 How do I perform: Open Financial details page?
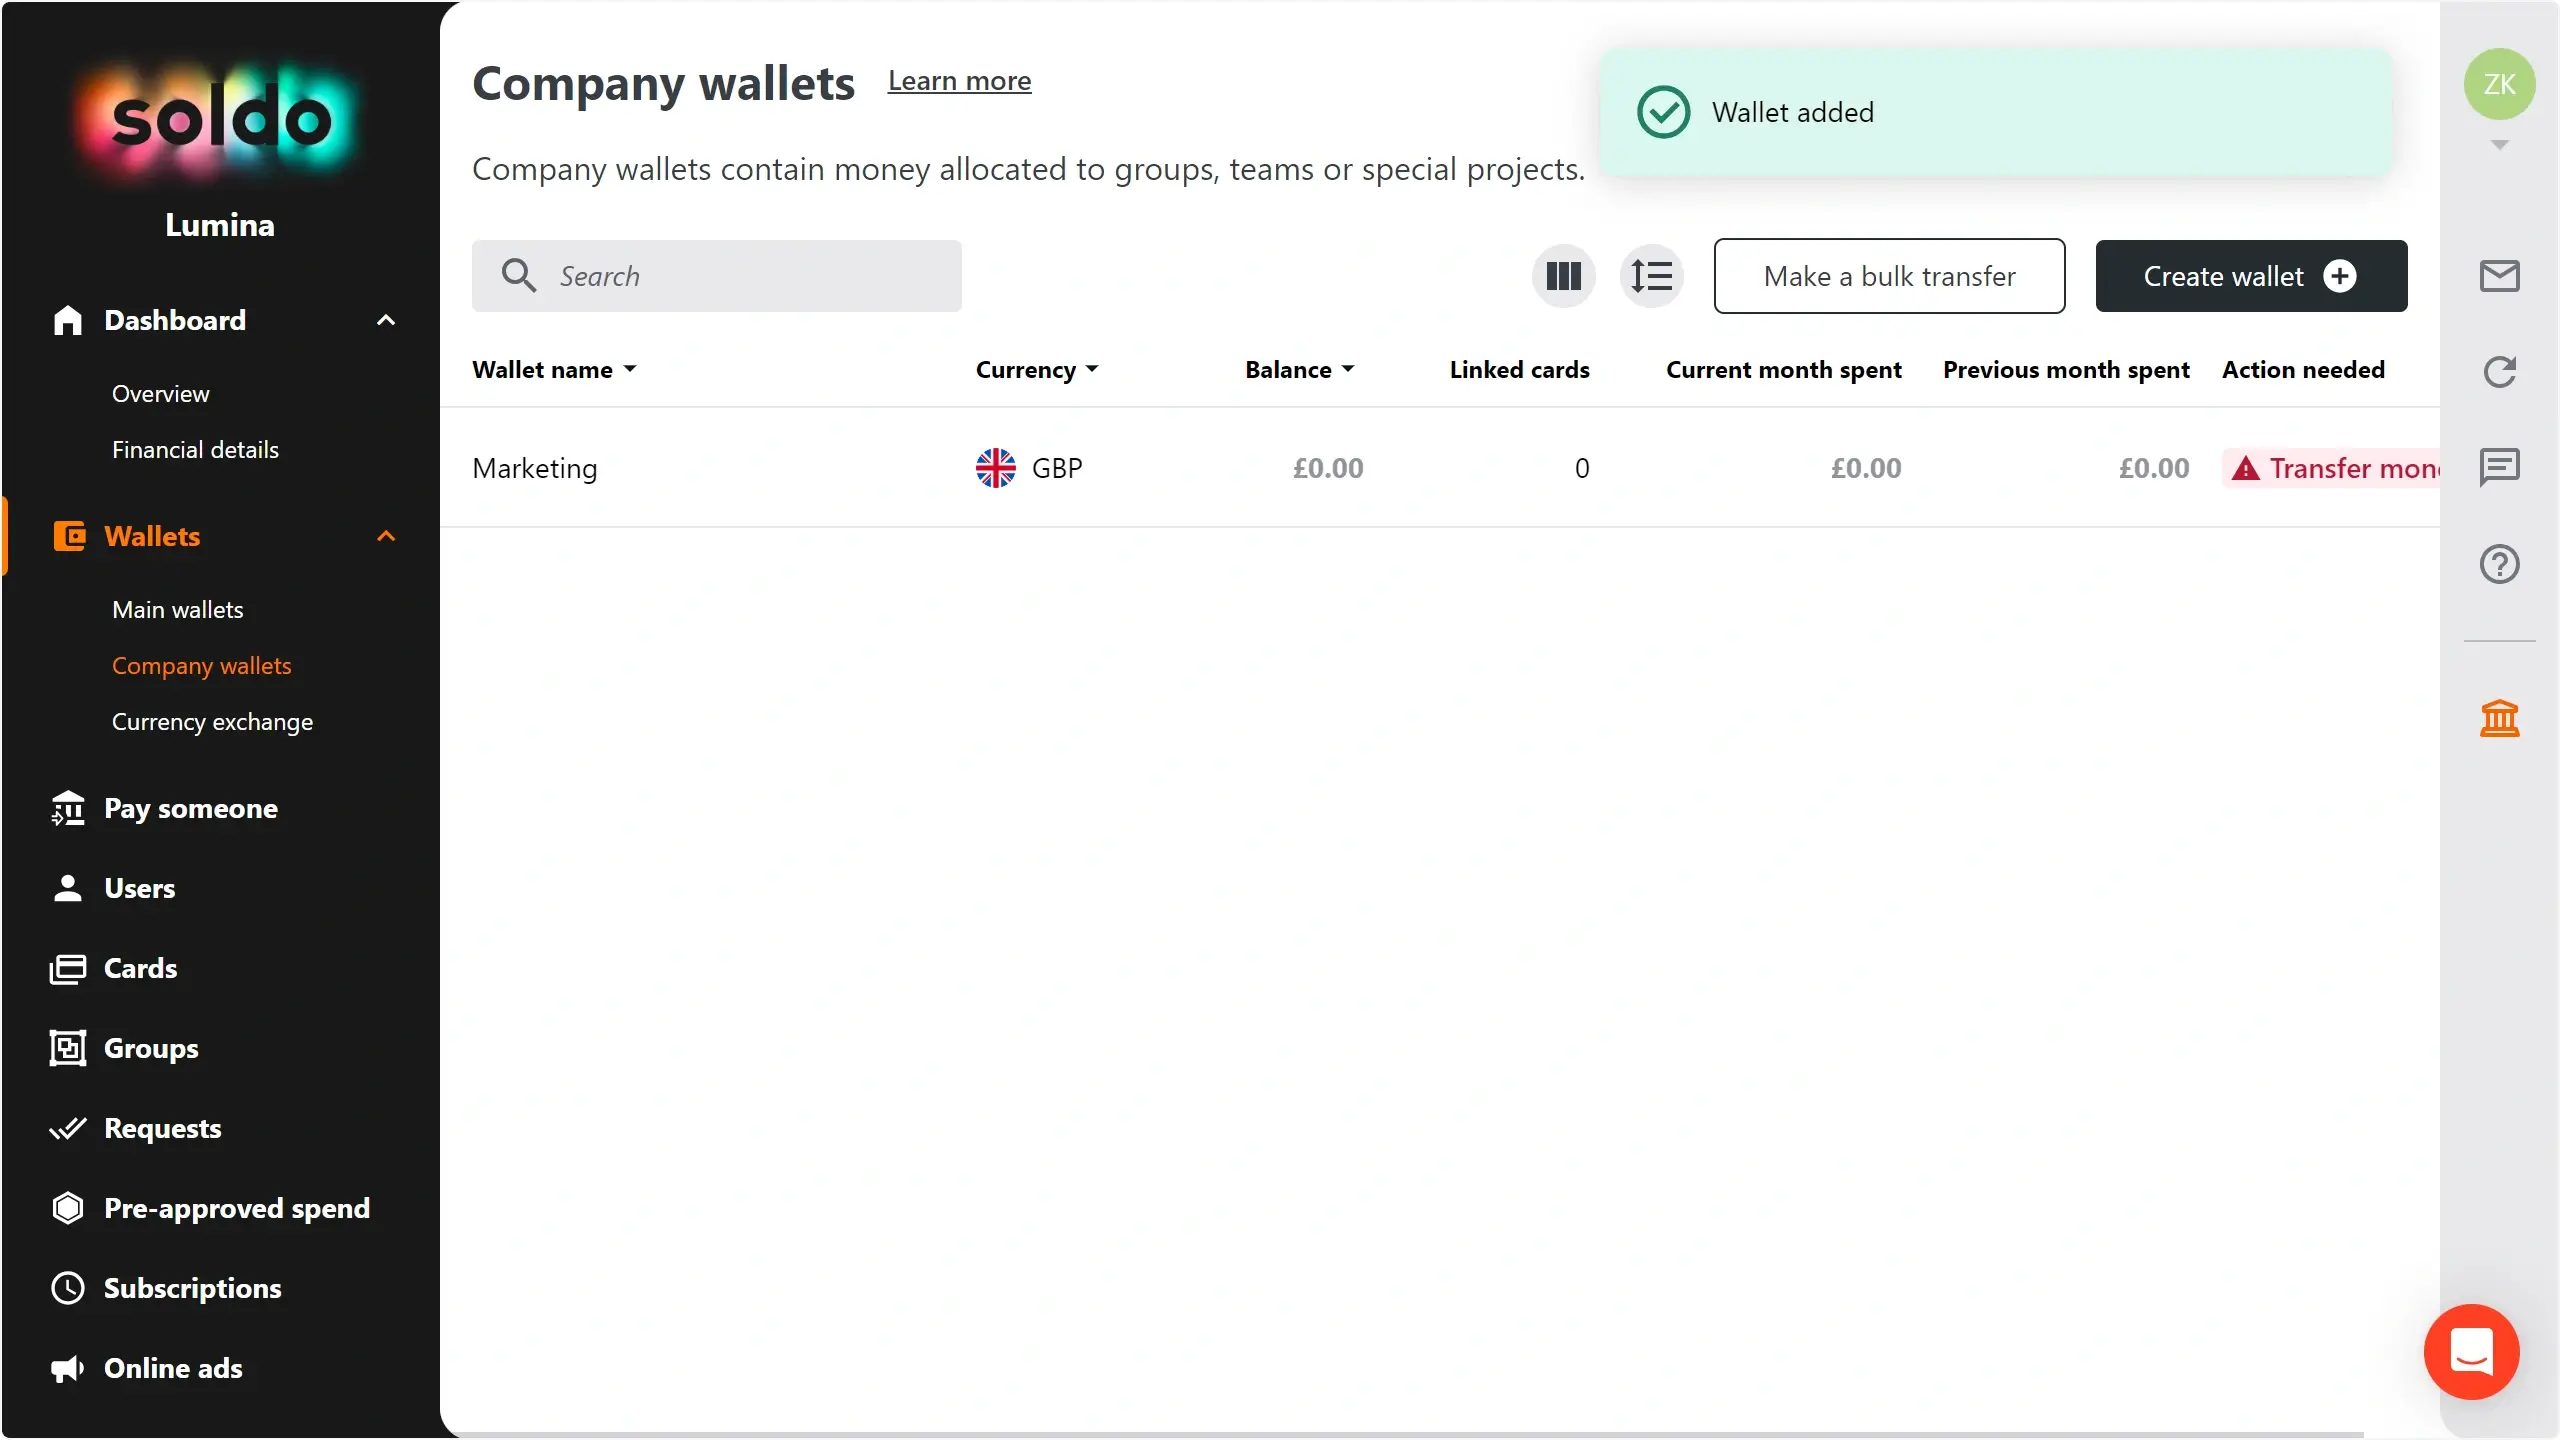tap(195, 450)
